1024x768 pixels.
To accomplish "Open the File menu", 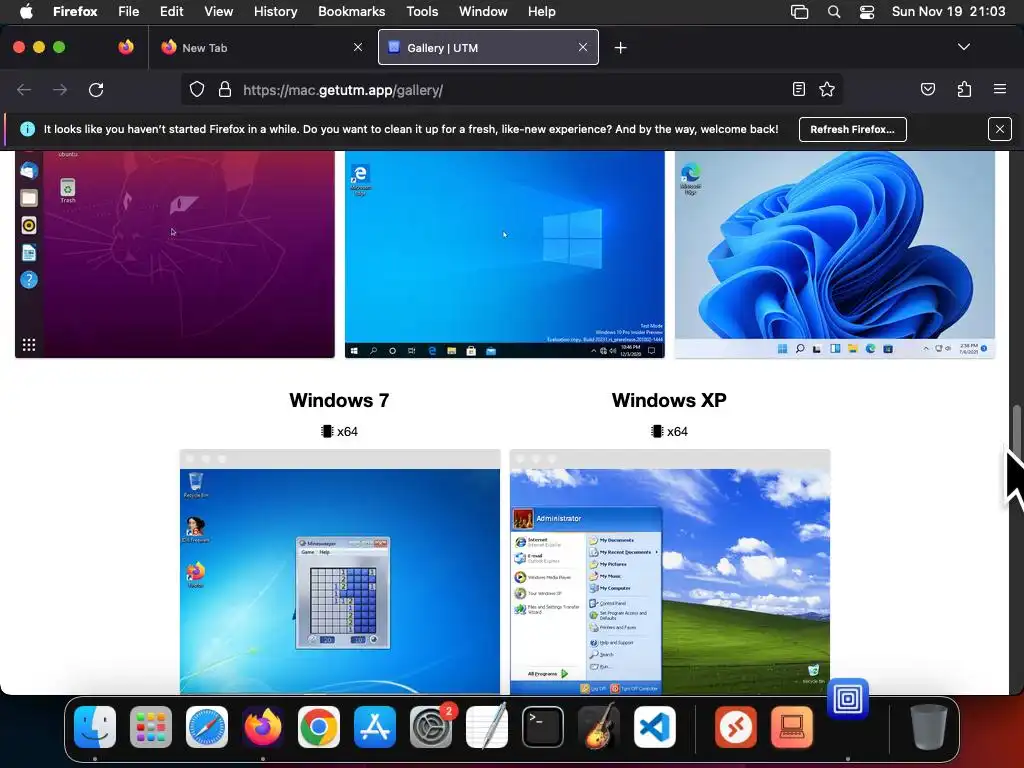I will tap(129, 11).
